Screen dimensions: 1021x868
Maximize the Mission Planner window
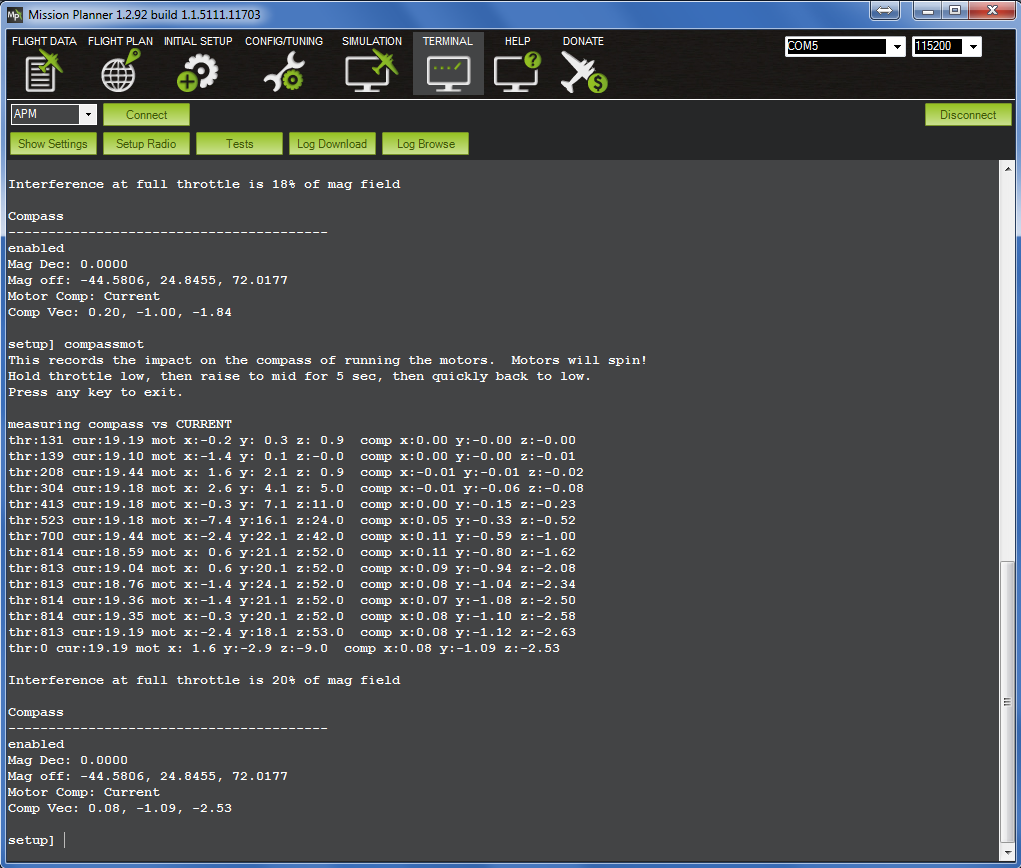955,10
